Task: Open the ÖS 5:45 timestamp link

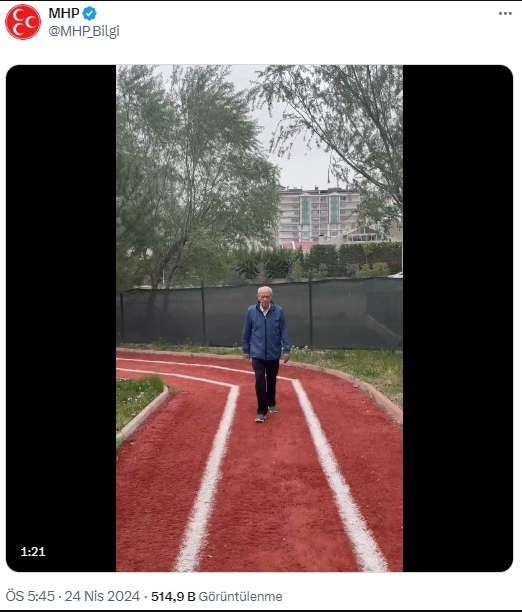Action: [x=30, y=596]
